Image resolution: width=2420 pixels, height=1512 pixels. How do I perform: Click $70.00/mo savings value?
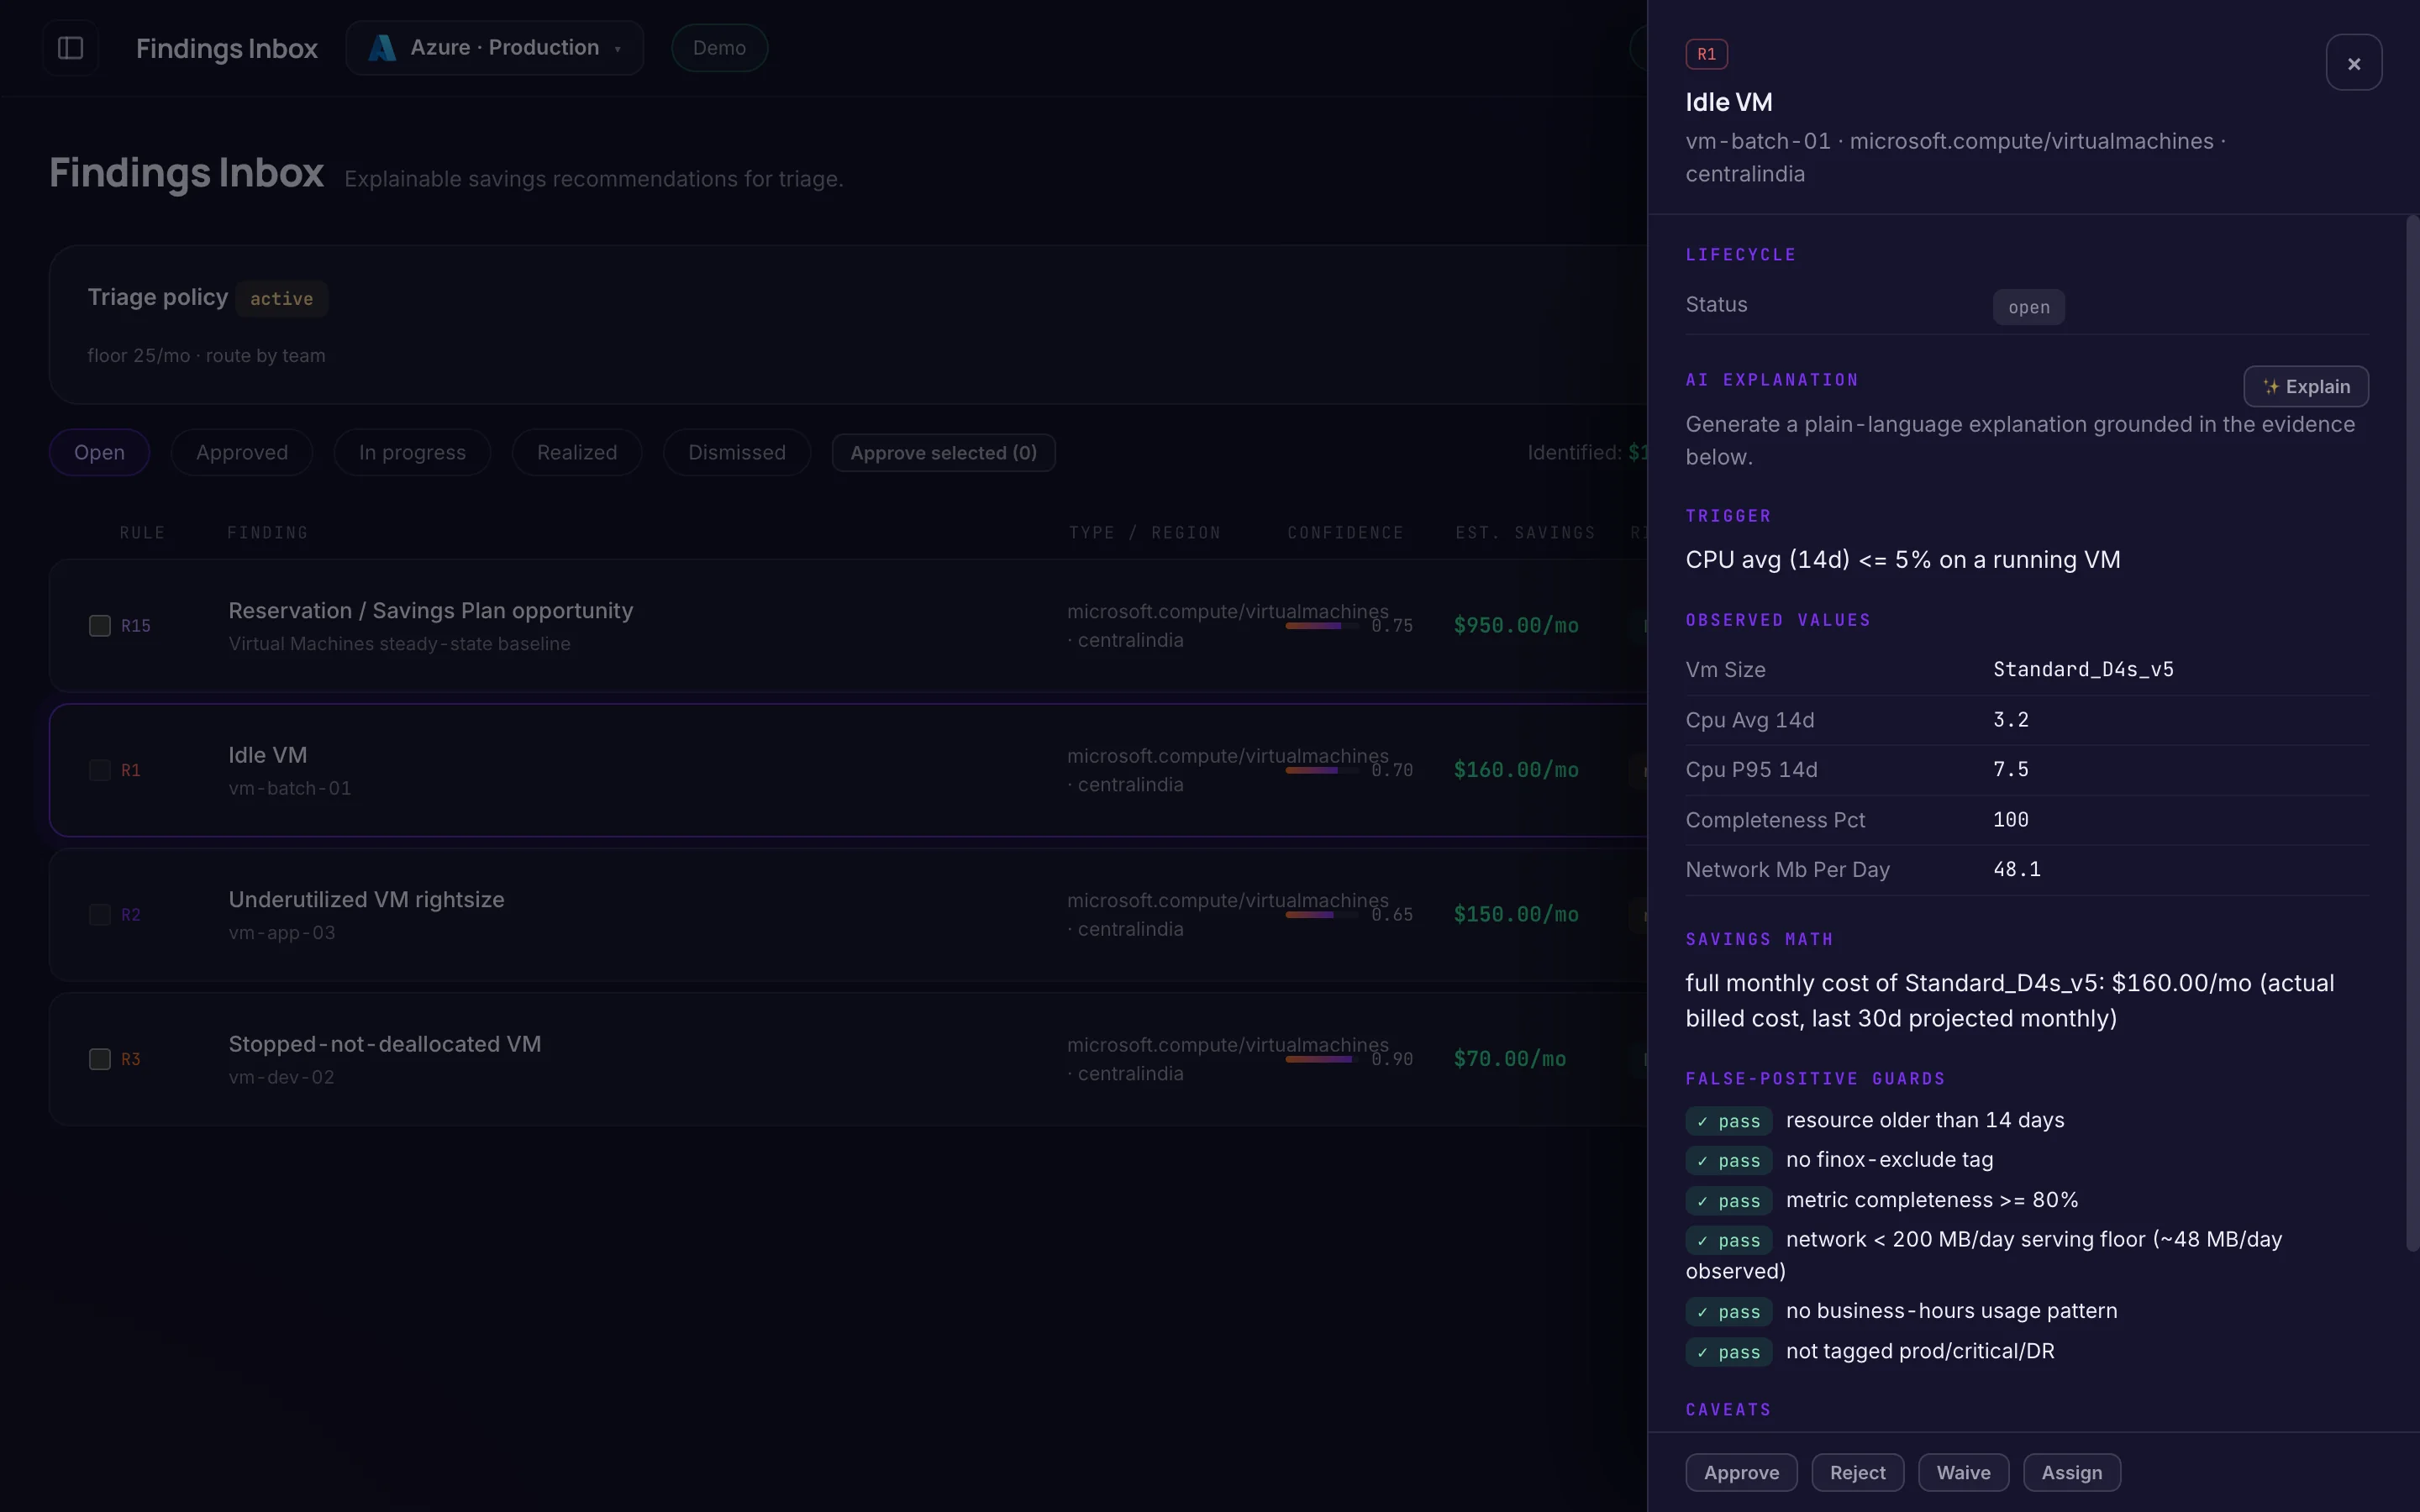(x=1509, y=1060)
